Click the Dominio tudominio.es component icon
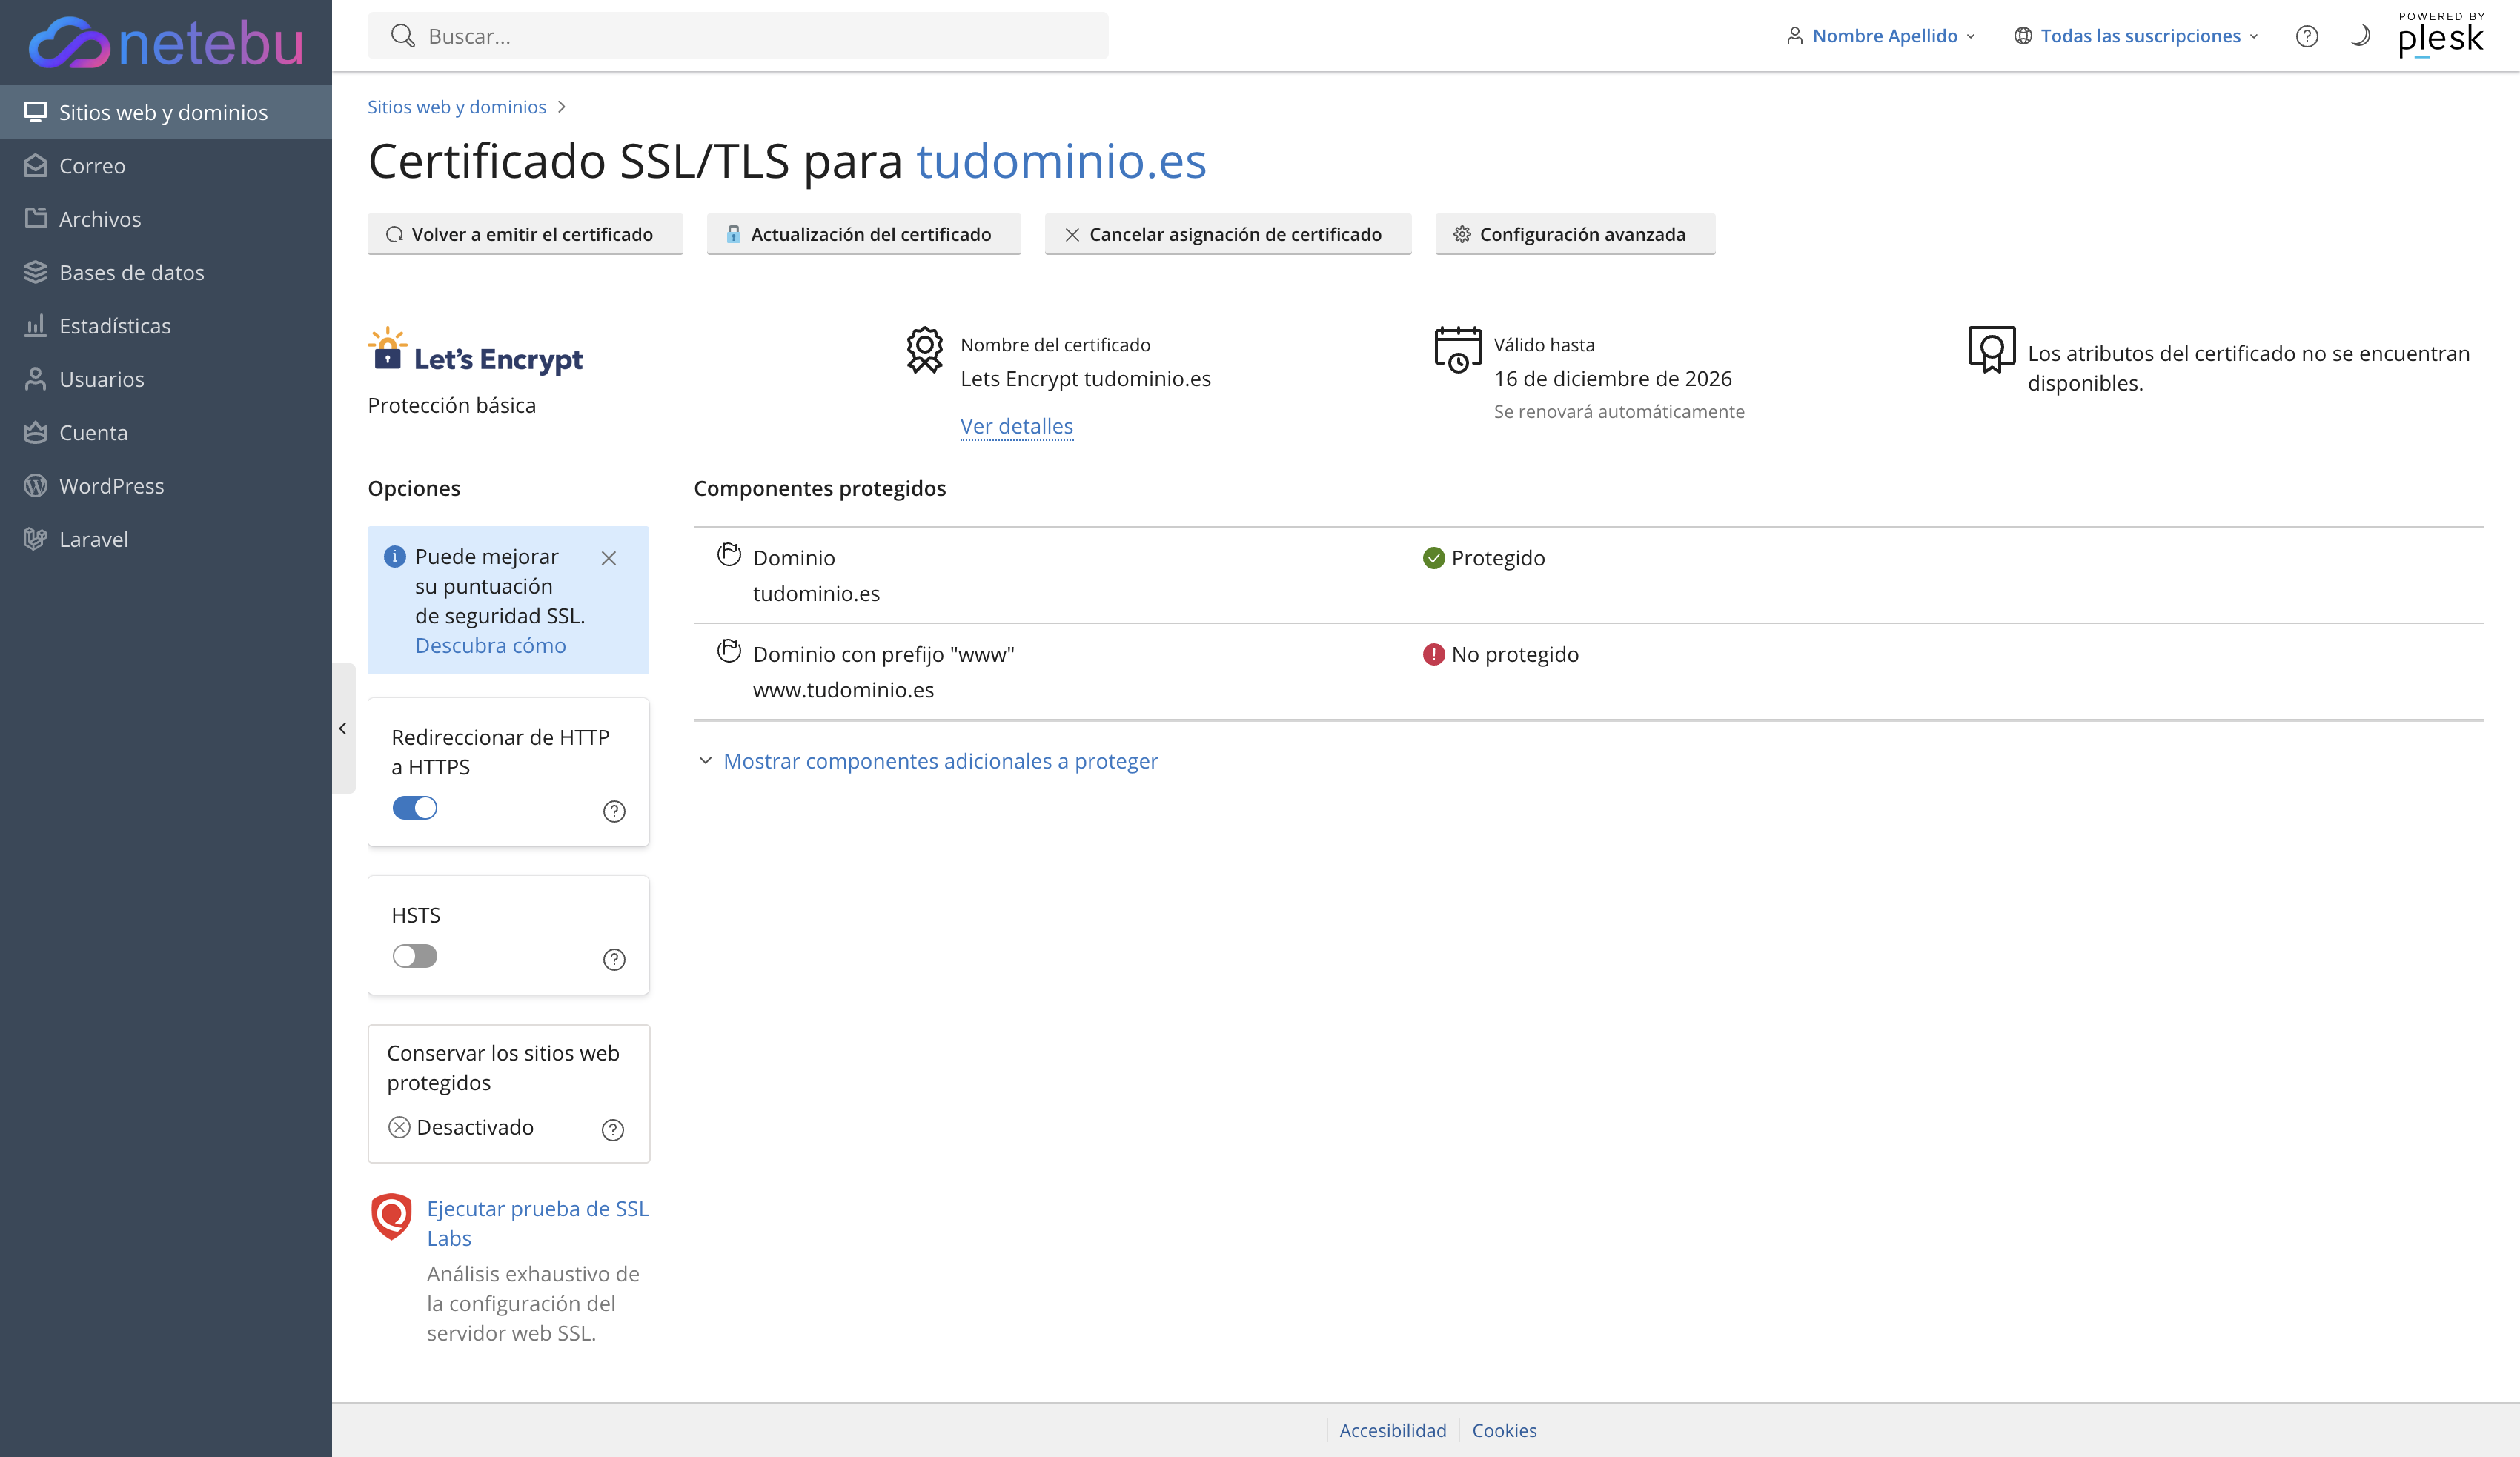Screen dimensions: 2520x1457 [x=729, y=555]
